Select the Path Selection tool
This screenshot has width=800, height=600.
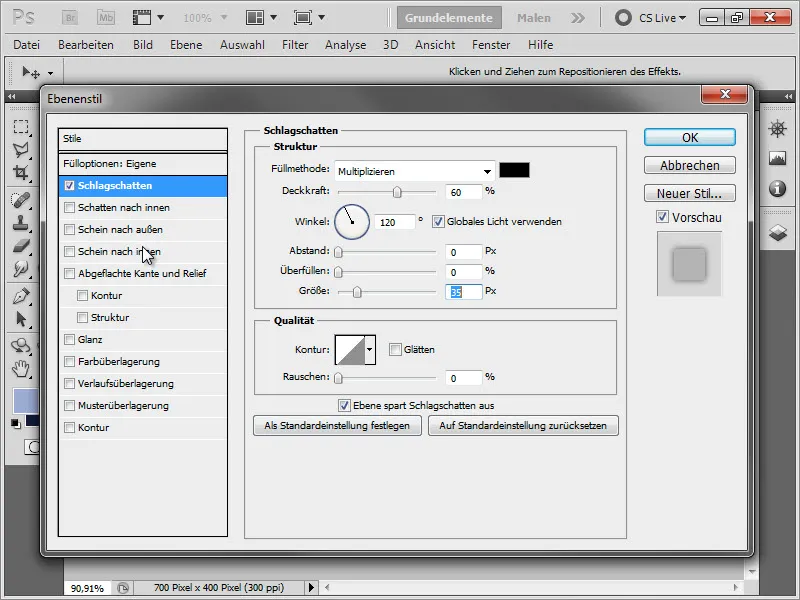(21, 319)
